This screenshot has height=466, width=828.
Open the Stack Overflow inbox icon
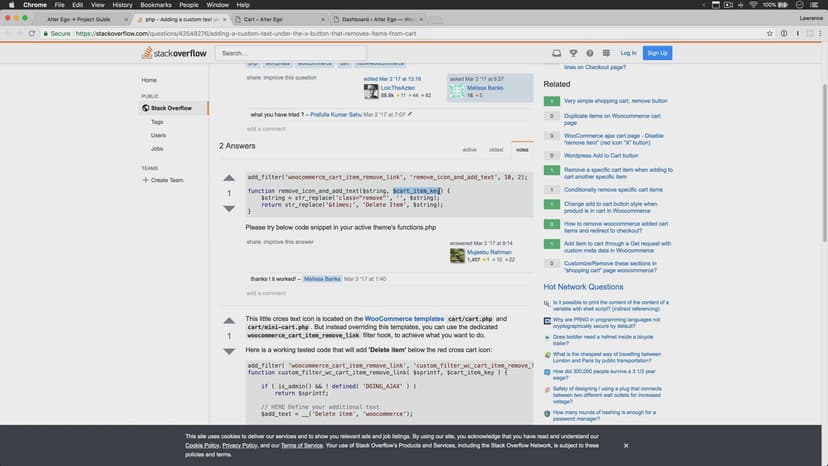[x=556, y=53]
